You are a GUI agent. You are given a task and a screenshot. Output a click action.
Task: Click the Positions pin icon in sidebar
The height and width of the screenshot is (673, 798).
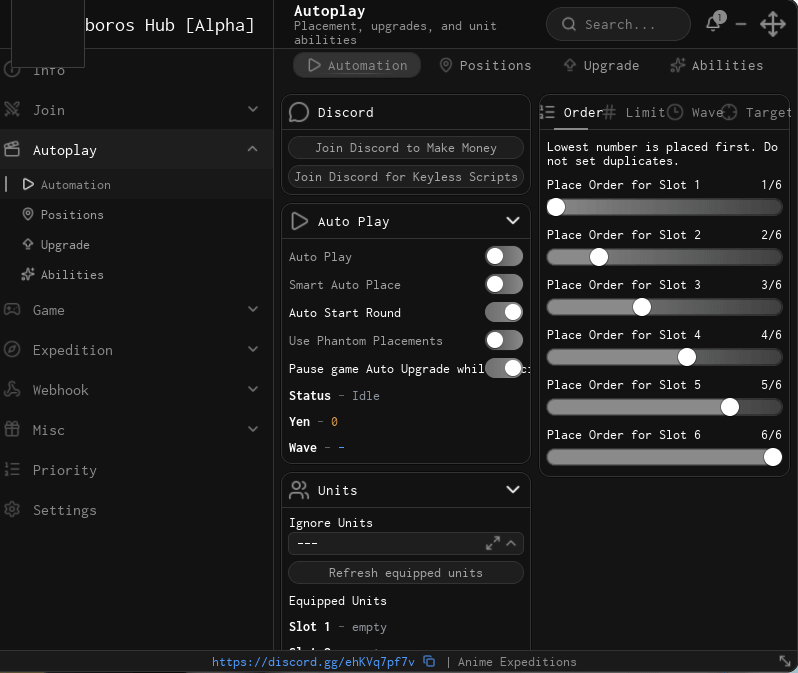28,214
